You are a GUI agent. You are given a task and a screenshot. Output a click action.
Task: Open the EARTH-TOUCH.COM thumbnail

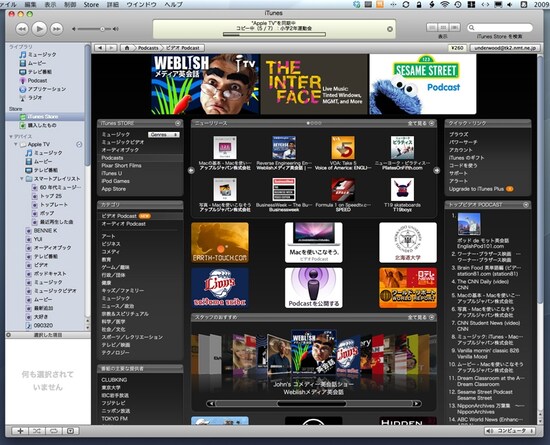(220, 242)
